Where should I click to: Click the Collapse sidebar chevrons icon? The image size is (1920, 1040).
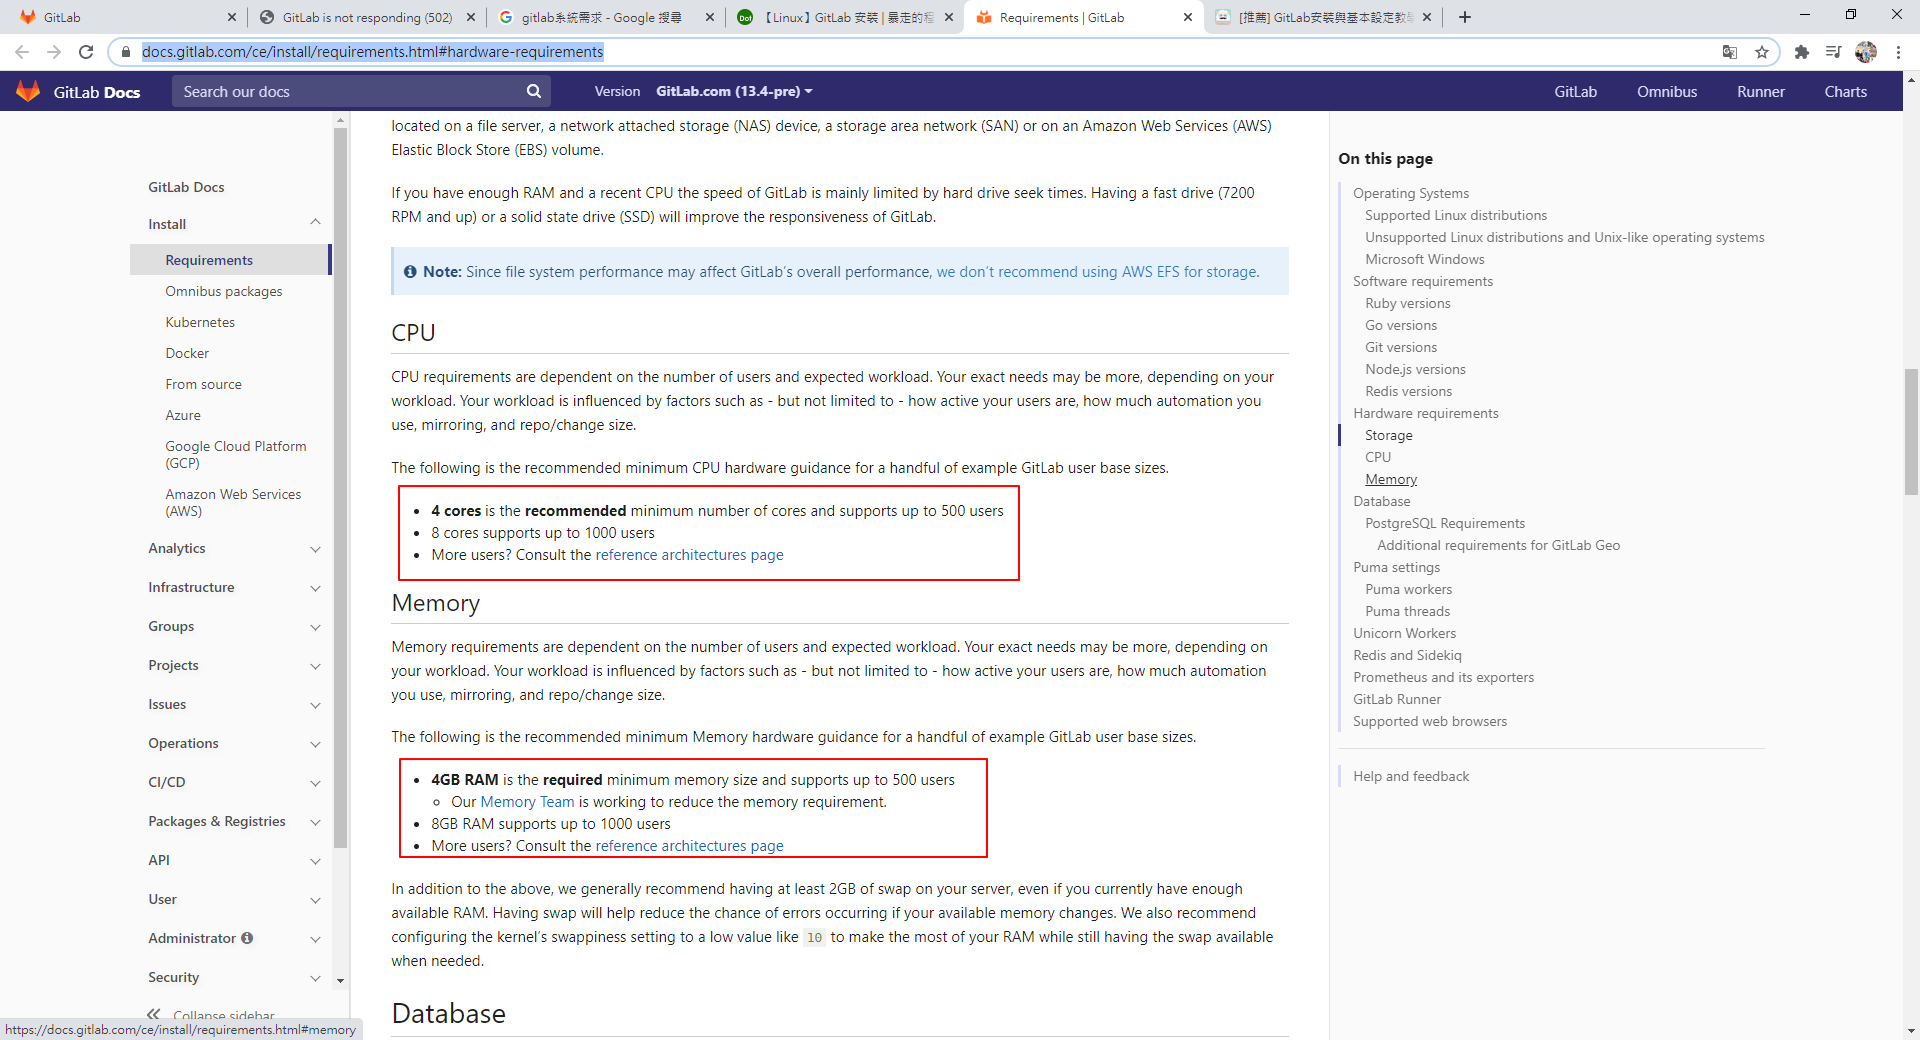click(x=153, y=1014)
